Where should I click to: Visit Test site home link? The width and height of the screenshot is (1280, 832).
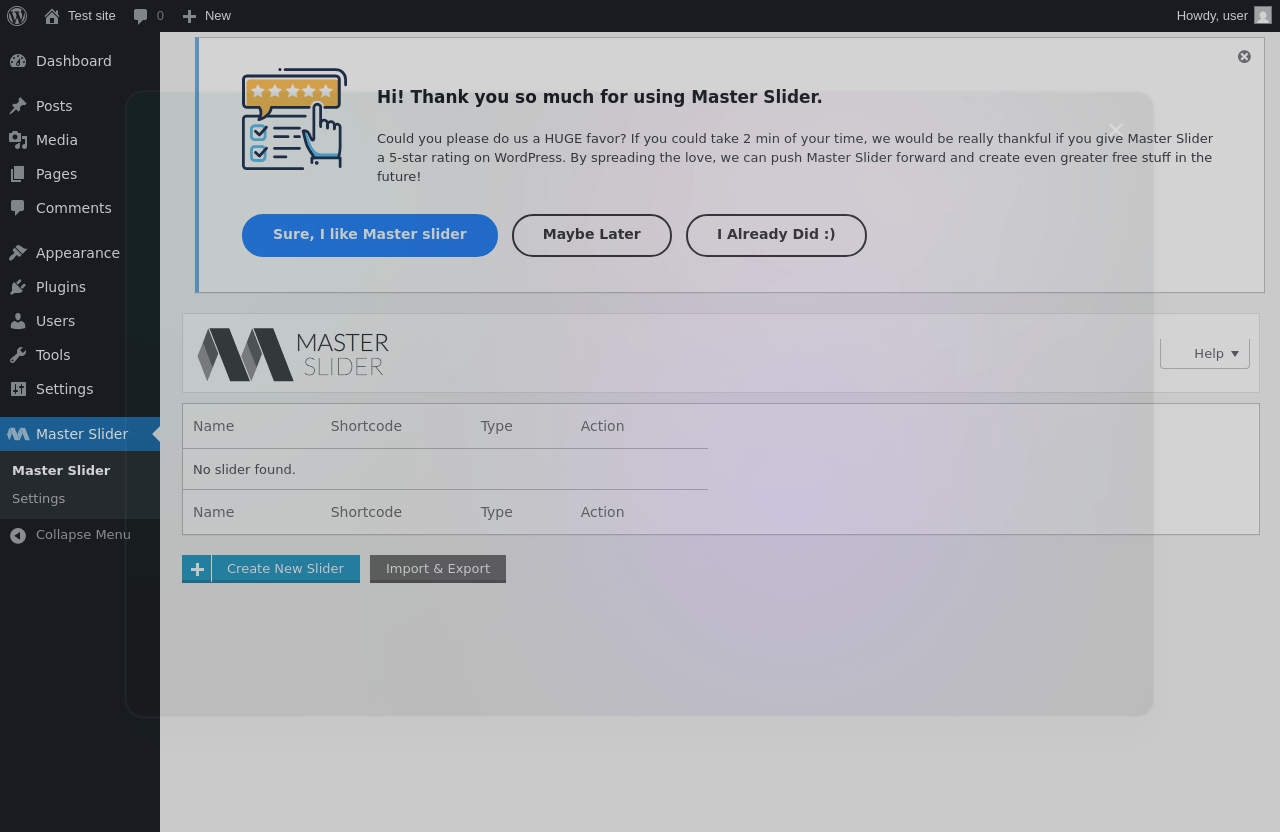(x=80, y=16)
